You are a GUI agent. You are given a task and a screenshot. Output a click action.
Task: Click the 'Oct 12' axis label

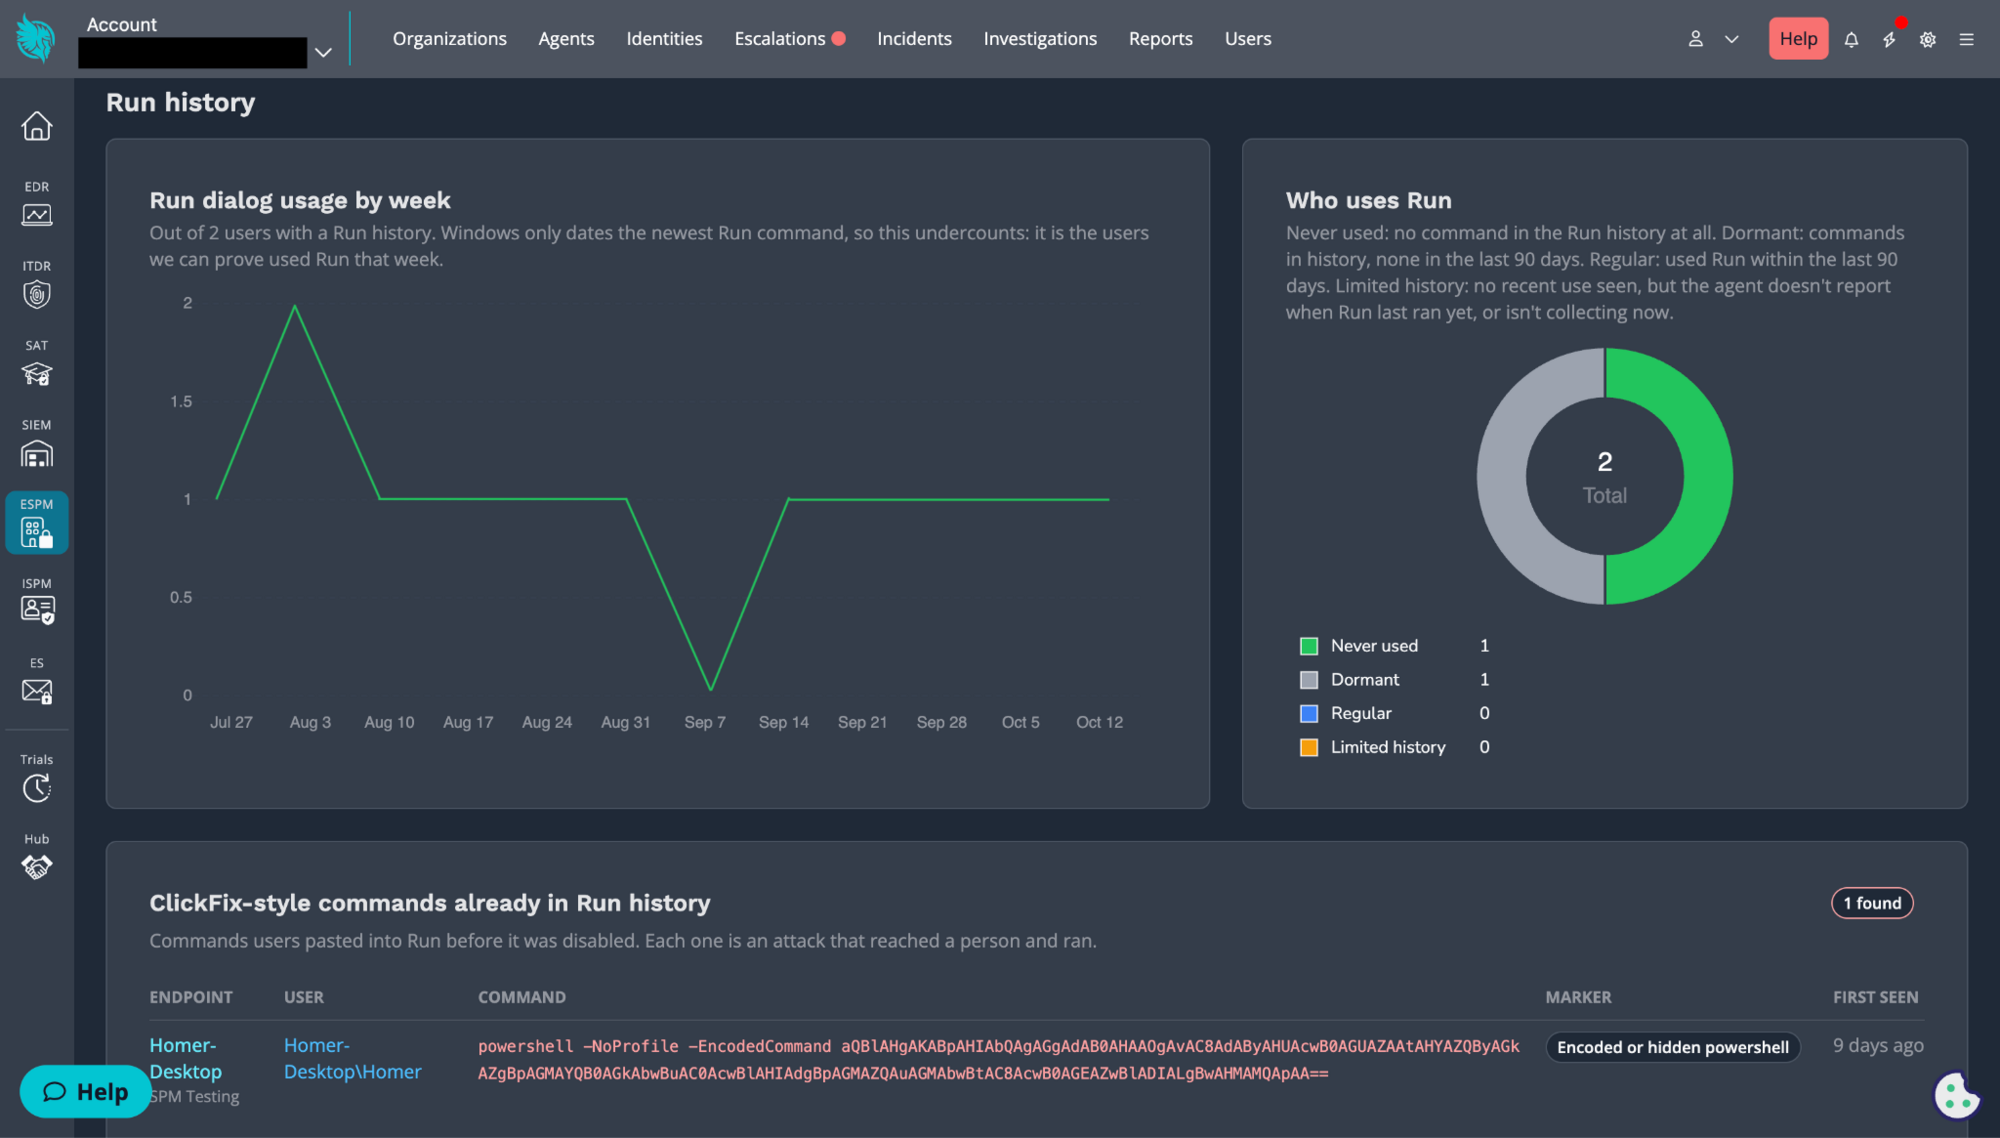[1099, 722]
